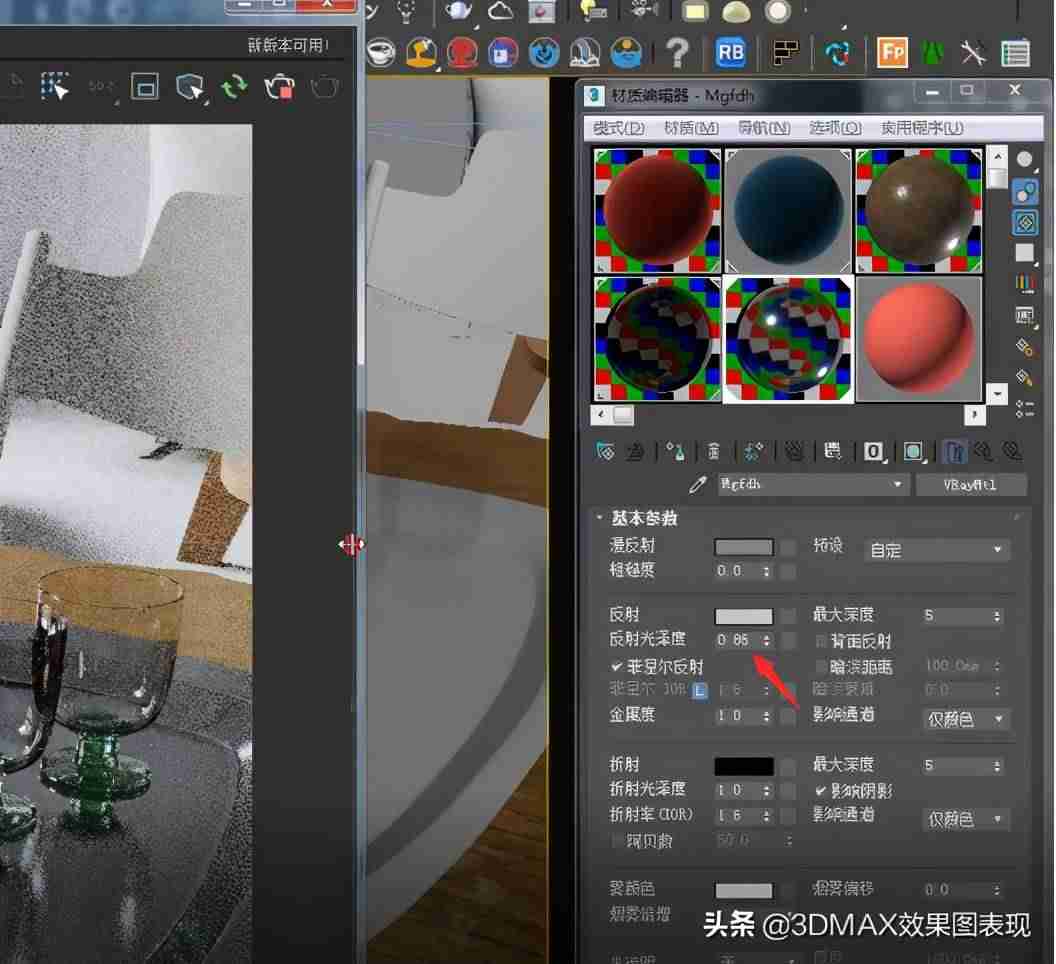Pick material from object with eyedropper

point(698,484)
